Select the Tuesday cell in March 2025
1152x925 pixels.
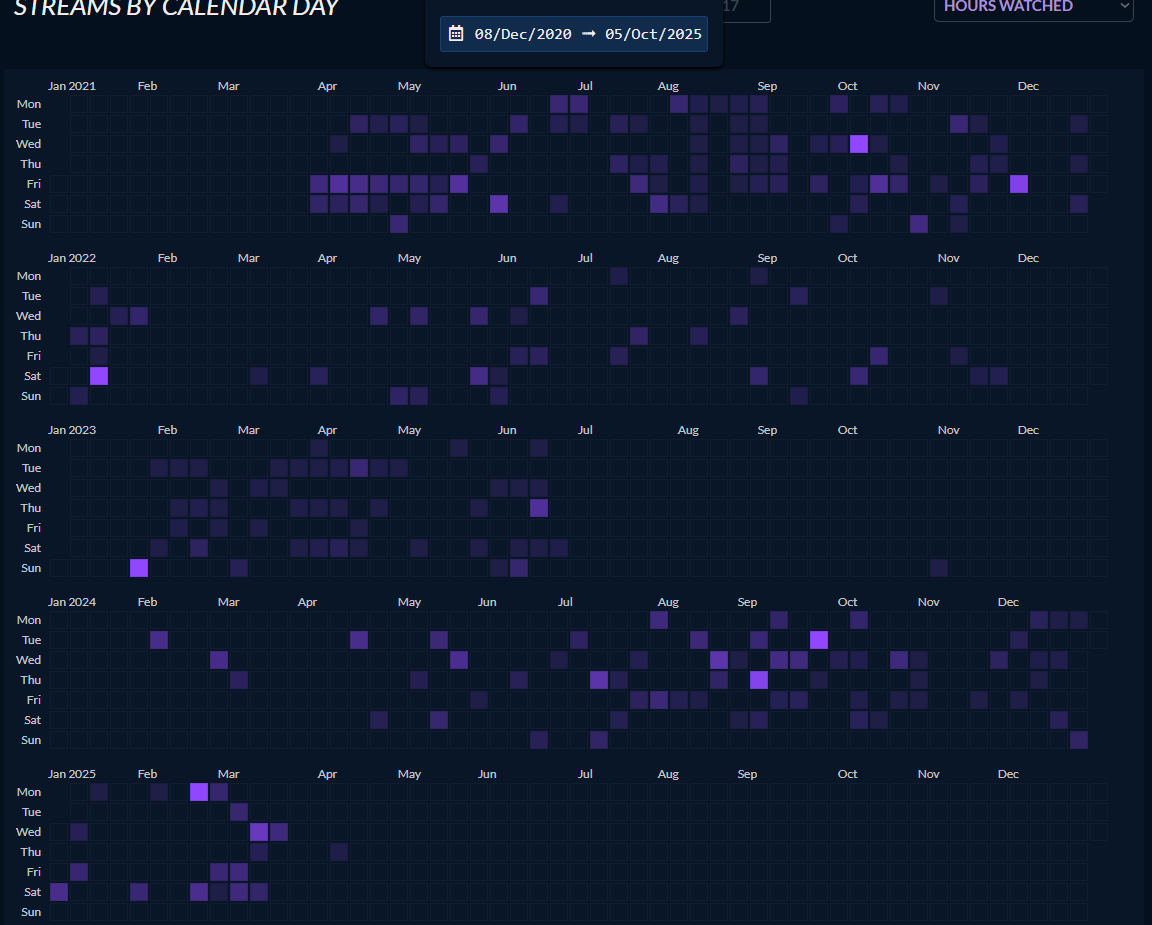(239, 812)
